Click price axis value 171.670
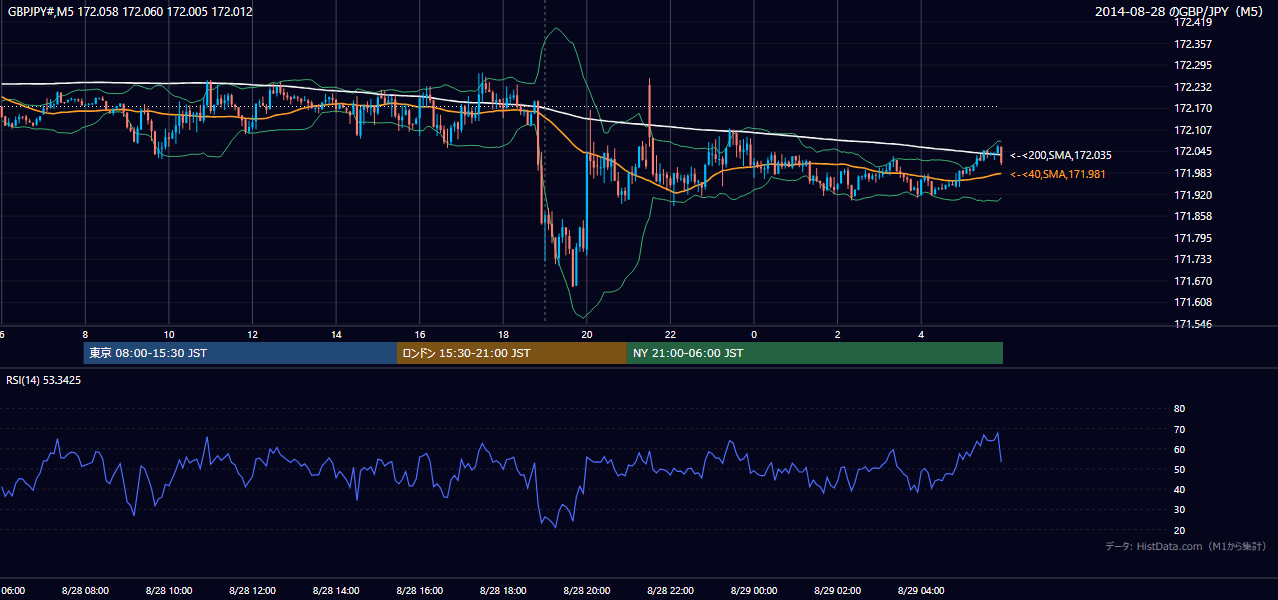The width and height of the screenshot is (1278, 600). pyautogui.click(x=1193, y=281)
